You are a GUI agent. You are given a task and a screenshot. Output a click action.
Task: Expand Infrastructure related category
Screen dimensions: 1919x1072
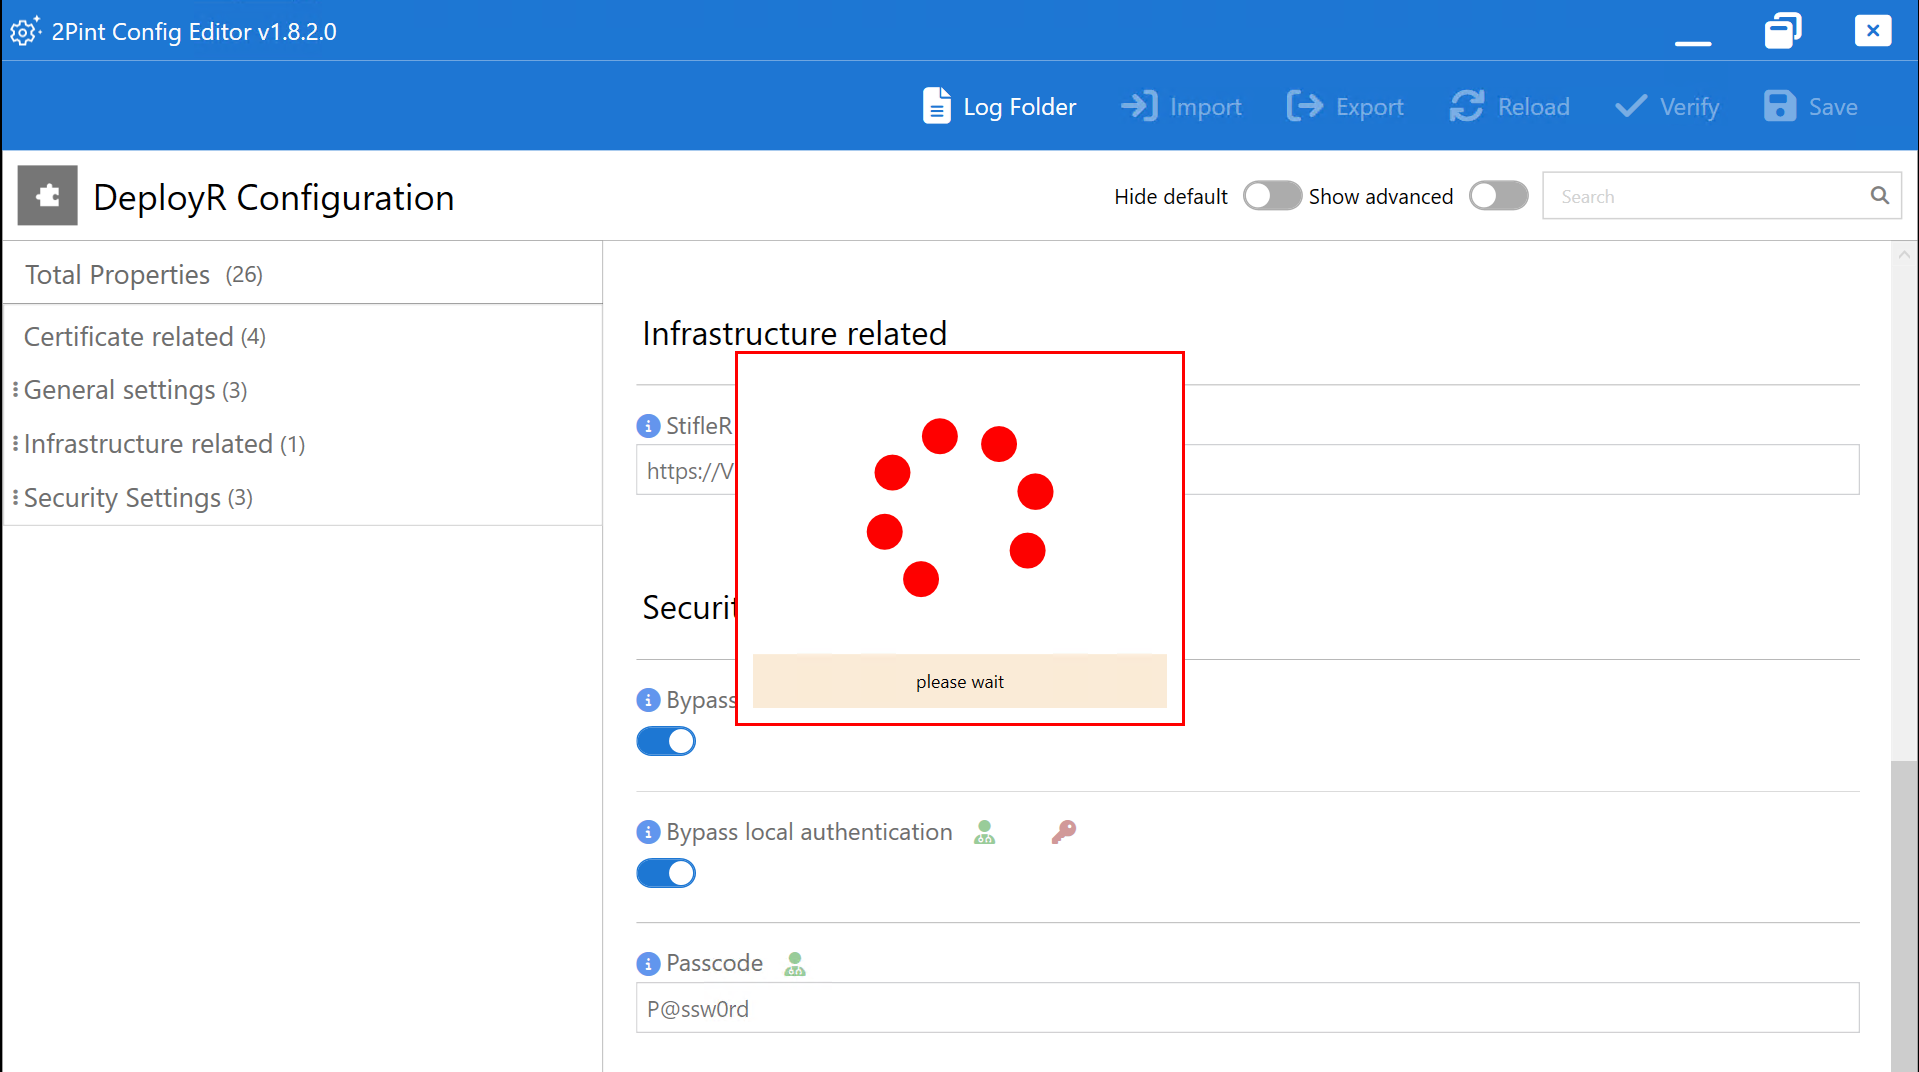point(164,444)
